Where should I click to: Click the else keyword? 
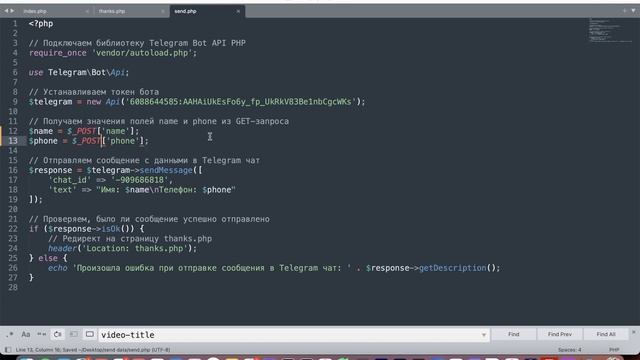(48, 258)
